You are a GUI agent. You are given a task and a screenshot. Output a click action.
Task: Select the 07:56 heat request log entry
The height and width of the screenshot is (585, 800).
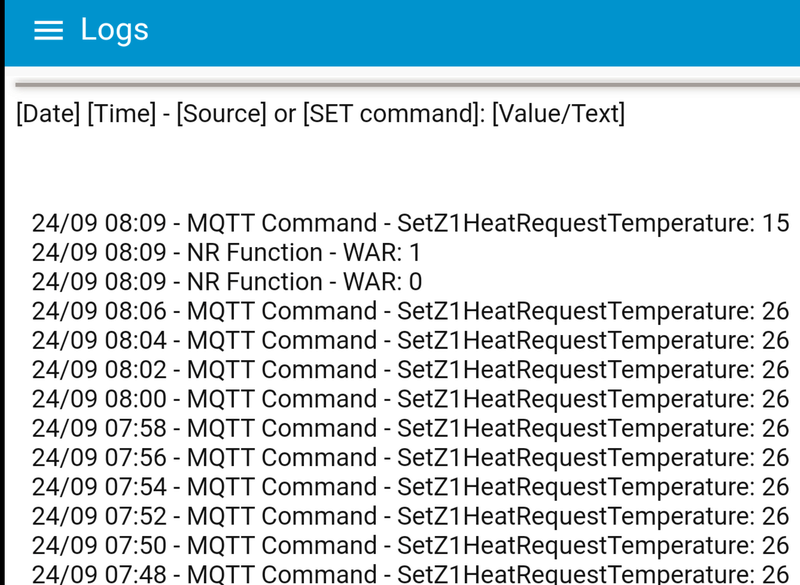(410, 458)
